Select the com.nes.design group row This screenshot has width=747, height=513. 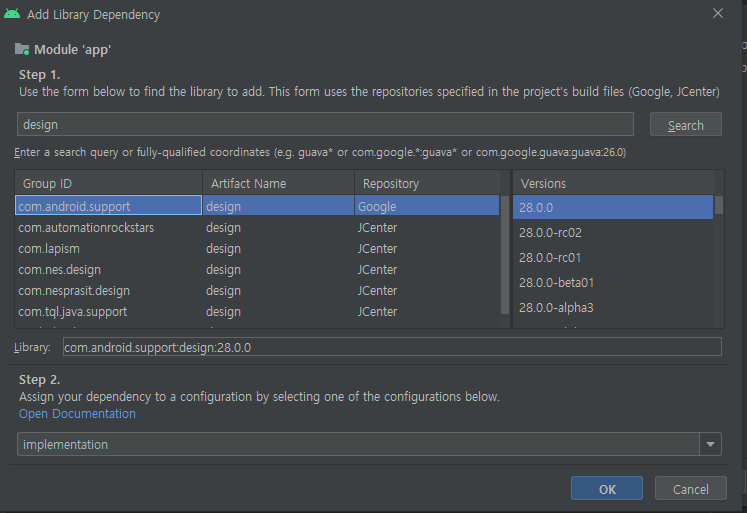click(257, 270)
